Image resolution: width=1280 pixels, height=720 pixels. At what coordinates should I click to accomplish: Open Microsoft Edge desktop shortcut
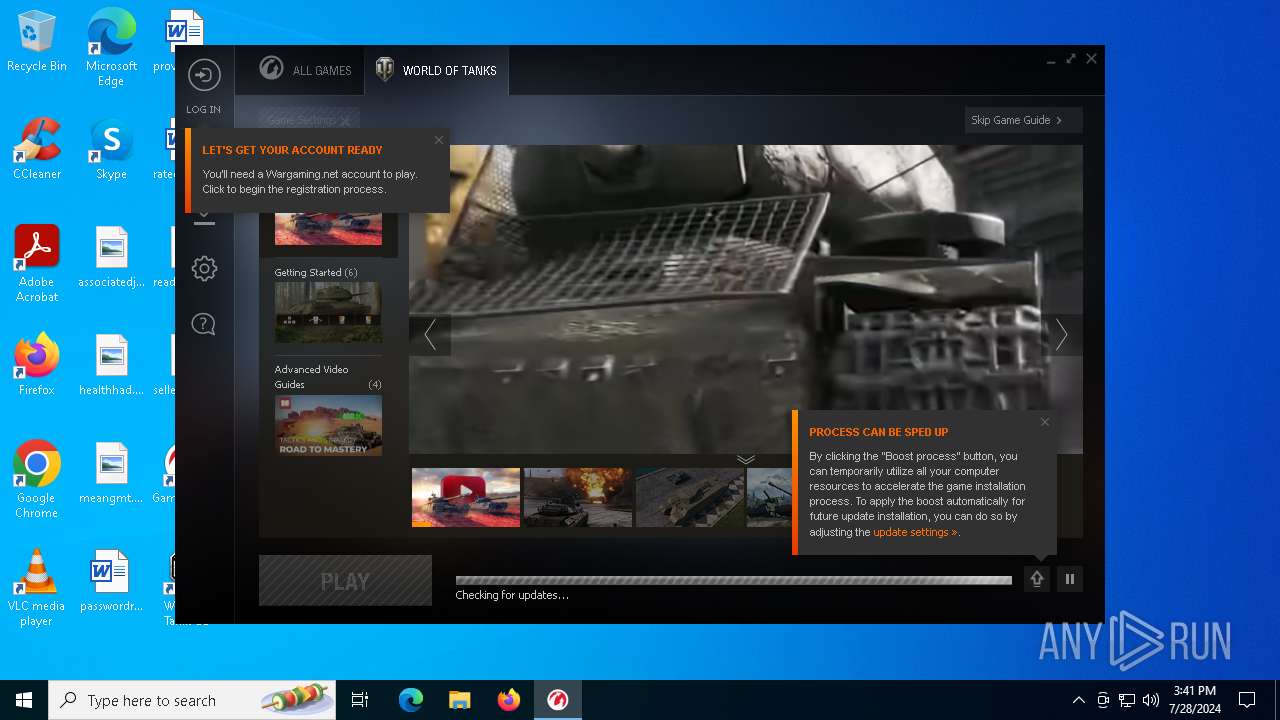point(111,47)
